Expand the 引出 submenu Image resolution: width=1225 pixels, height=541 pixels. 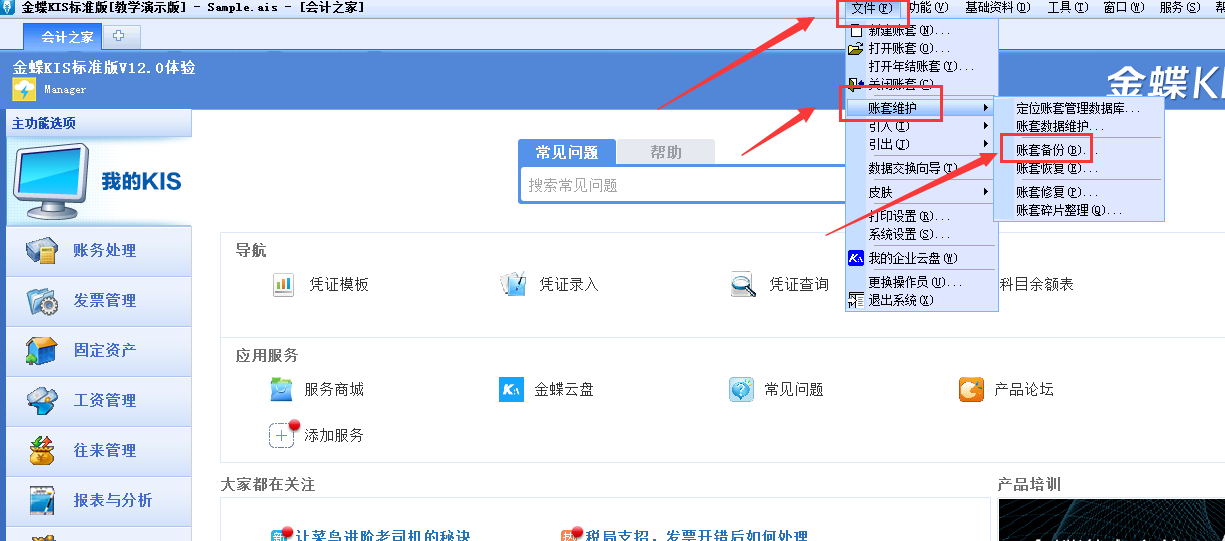tap(921, 144)
